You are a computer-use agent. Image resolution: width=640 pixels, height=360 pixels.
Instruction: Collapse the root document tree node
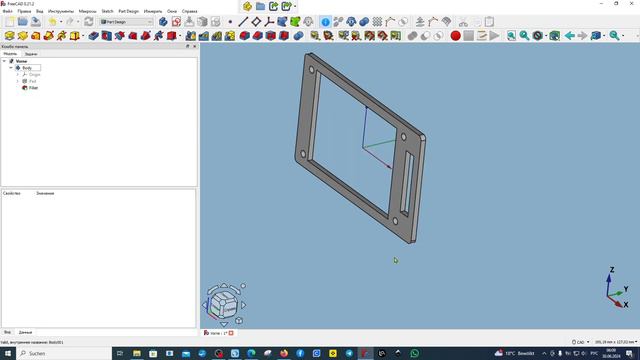(x=4, y=61)
